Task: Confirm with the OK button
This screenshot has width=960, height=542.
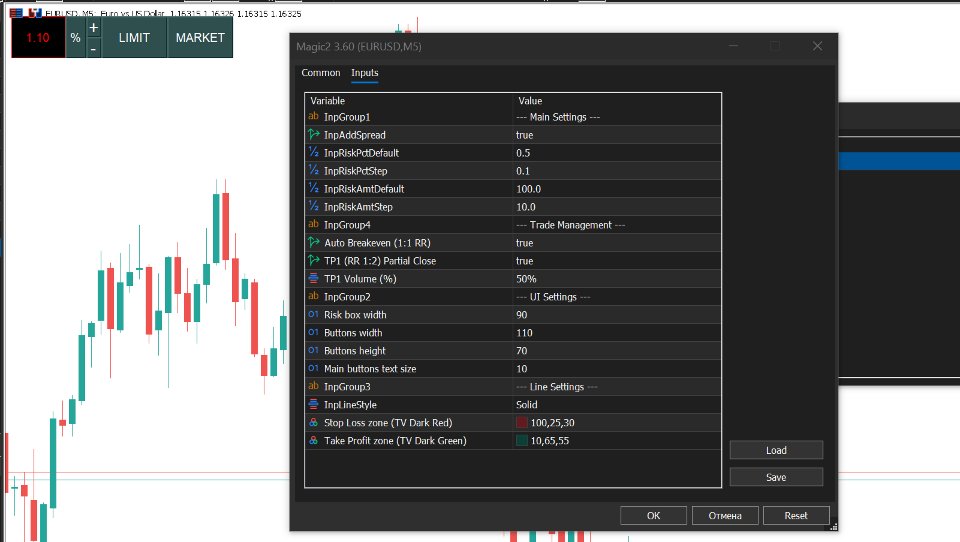Action: (x=653, y=516)
